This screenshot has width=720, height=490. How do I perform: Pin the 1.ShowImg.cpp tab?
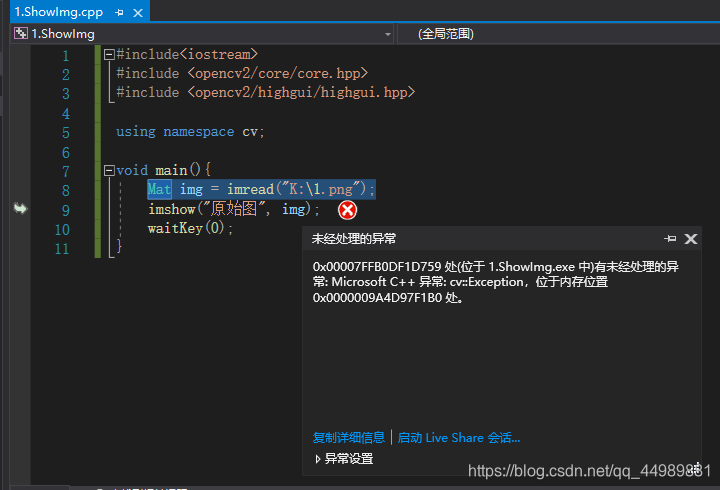point(119,13)
